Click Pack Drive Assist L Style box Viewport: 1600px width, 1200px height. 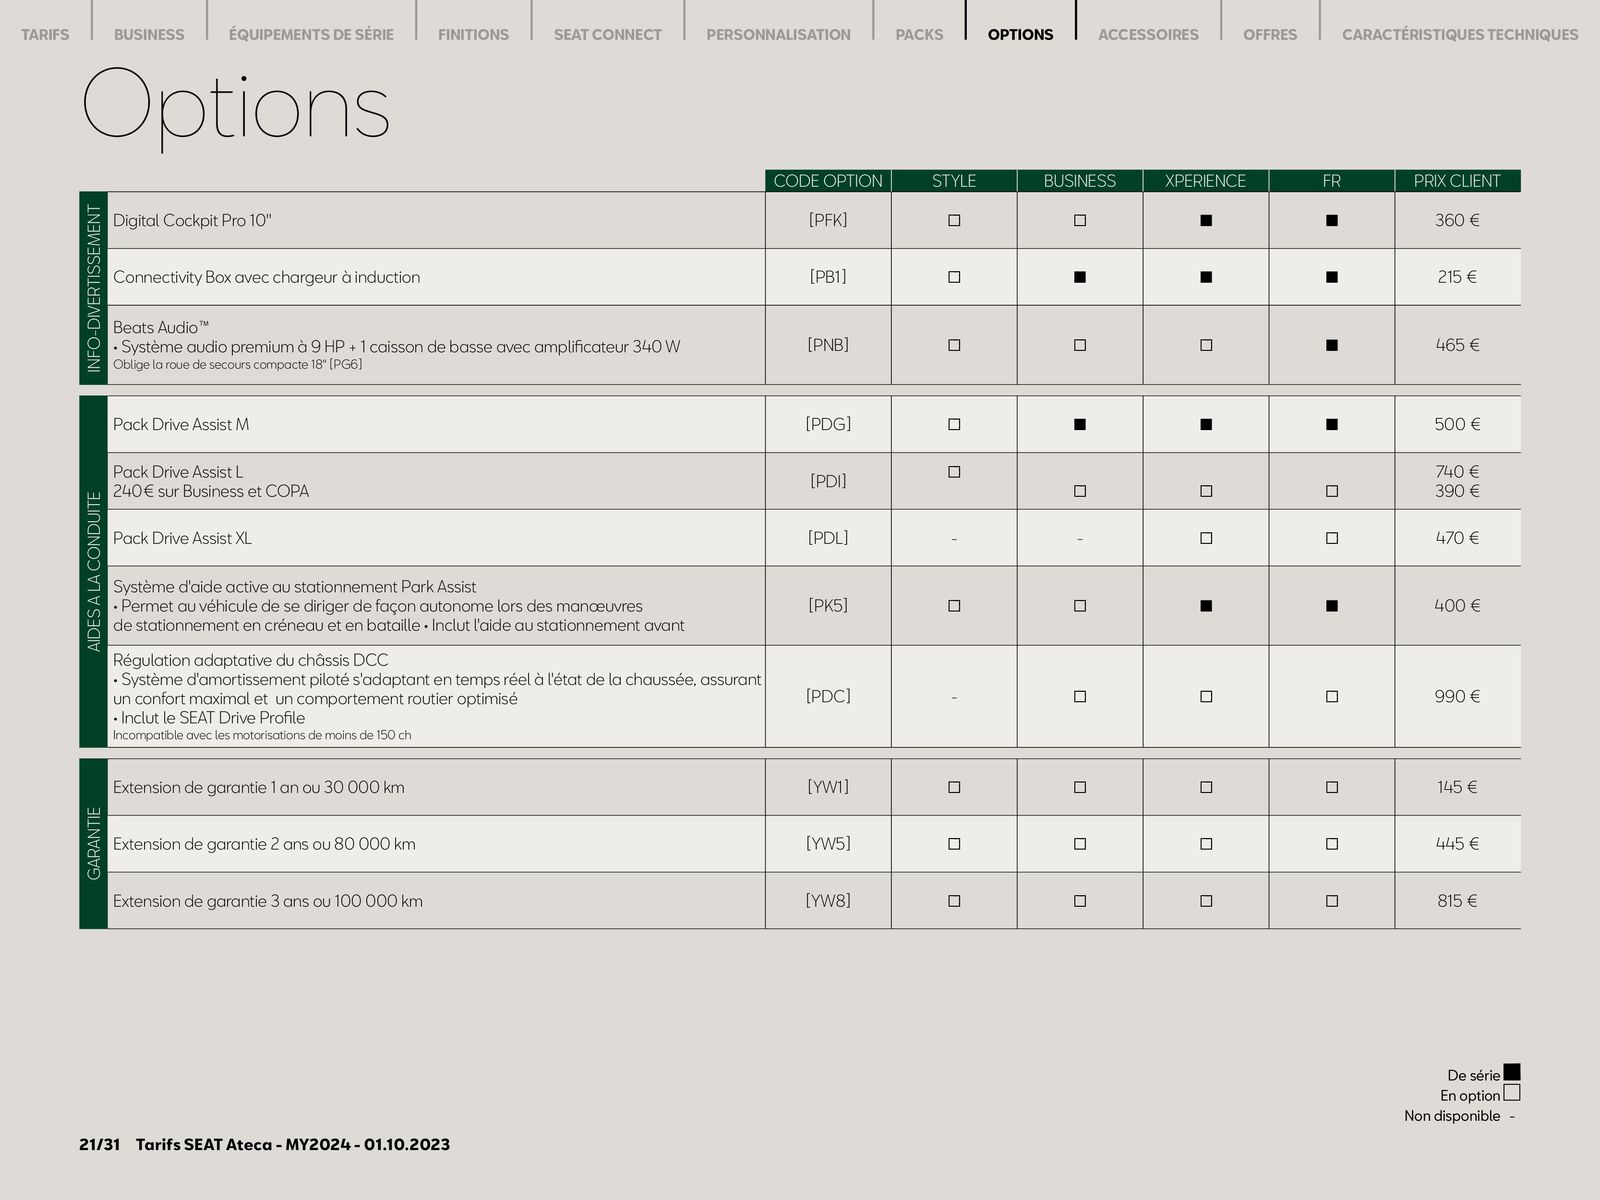pos(954,471)
